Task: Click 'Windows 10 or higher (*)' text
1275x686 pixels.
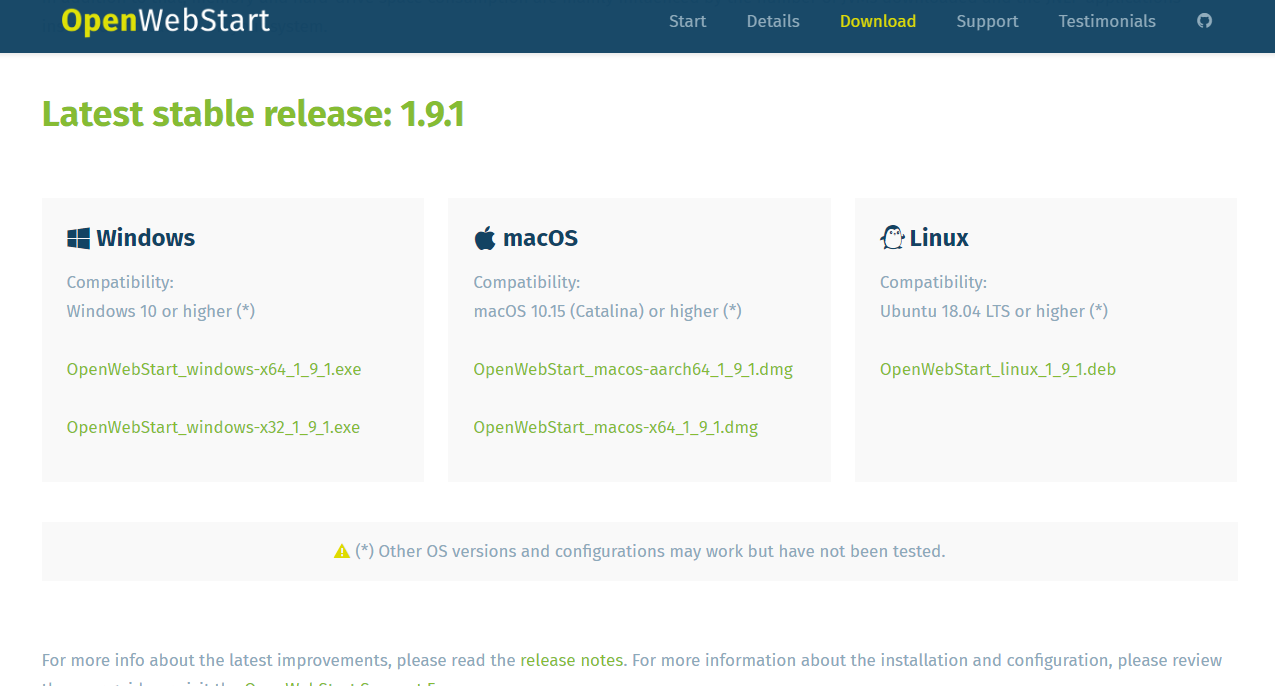Action: (161, 311)
